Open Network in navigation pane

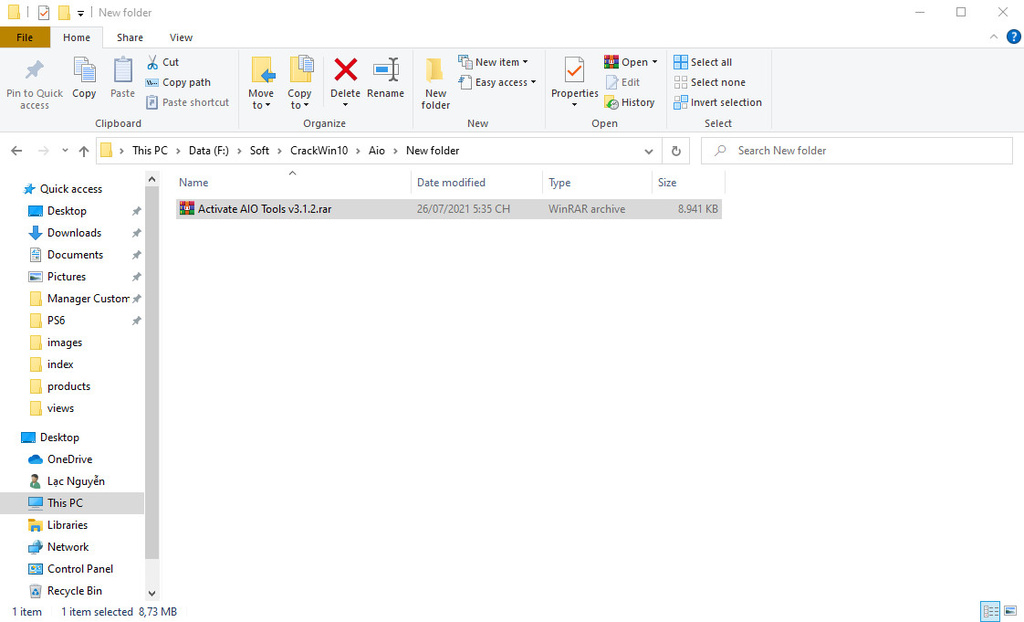click(x=67, y=547)
